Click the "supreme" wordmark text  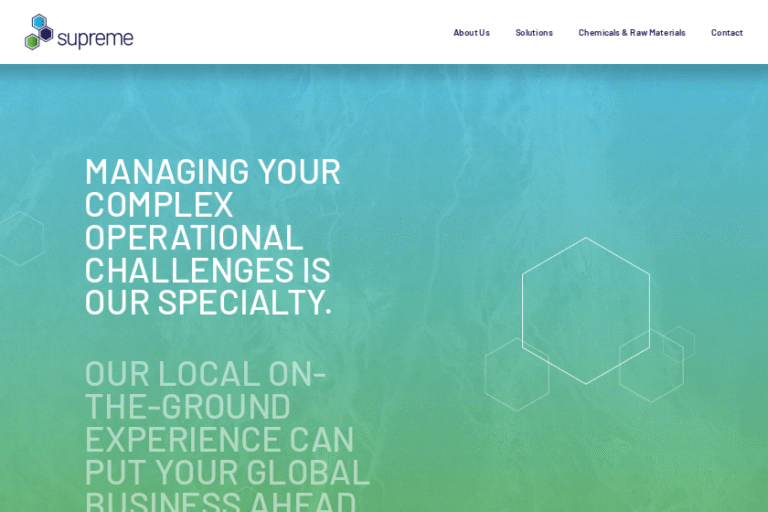pos(95,38)
